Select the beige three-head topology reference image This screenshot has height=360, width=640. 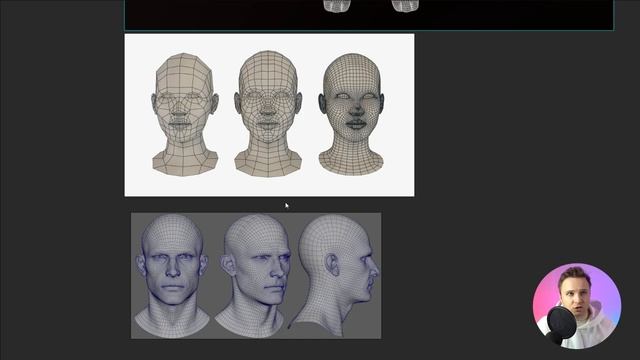269,115
